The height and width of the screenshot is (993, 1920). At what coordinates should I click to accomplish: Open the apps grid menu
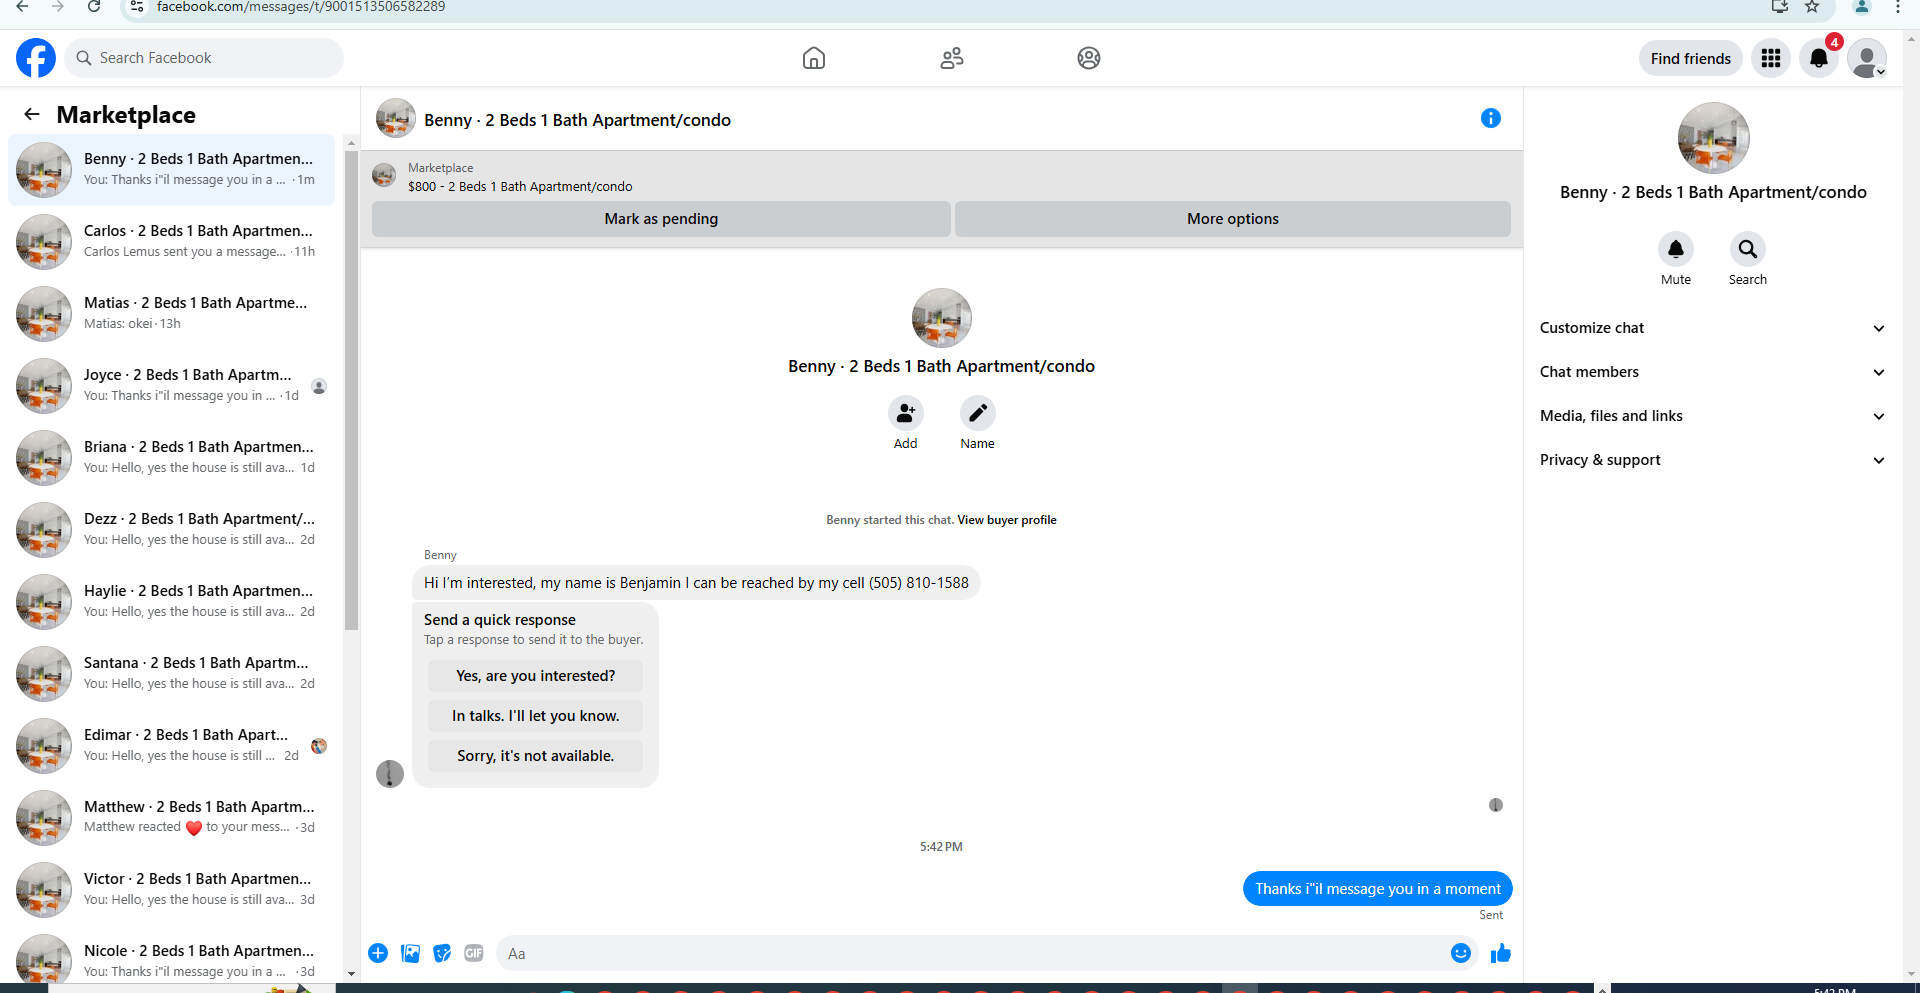[x=1771, y=58]
